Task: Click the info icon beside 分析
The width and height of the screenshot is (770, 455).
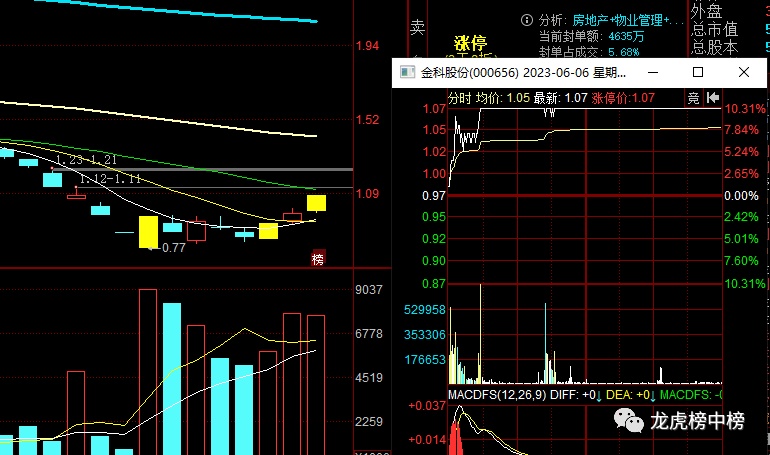Action: [526, 20]
